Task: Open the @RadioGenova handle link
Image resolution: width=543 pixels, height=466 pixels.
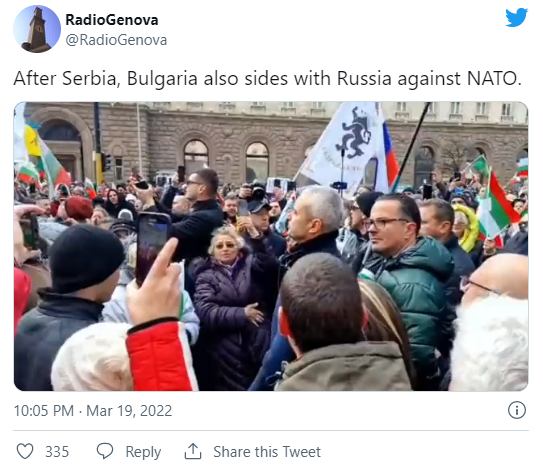Action: click(x=116, y=40)
